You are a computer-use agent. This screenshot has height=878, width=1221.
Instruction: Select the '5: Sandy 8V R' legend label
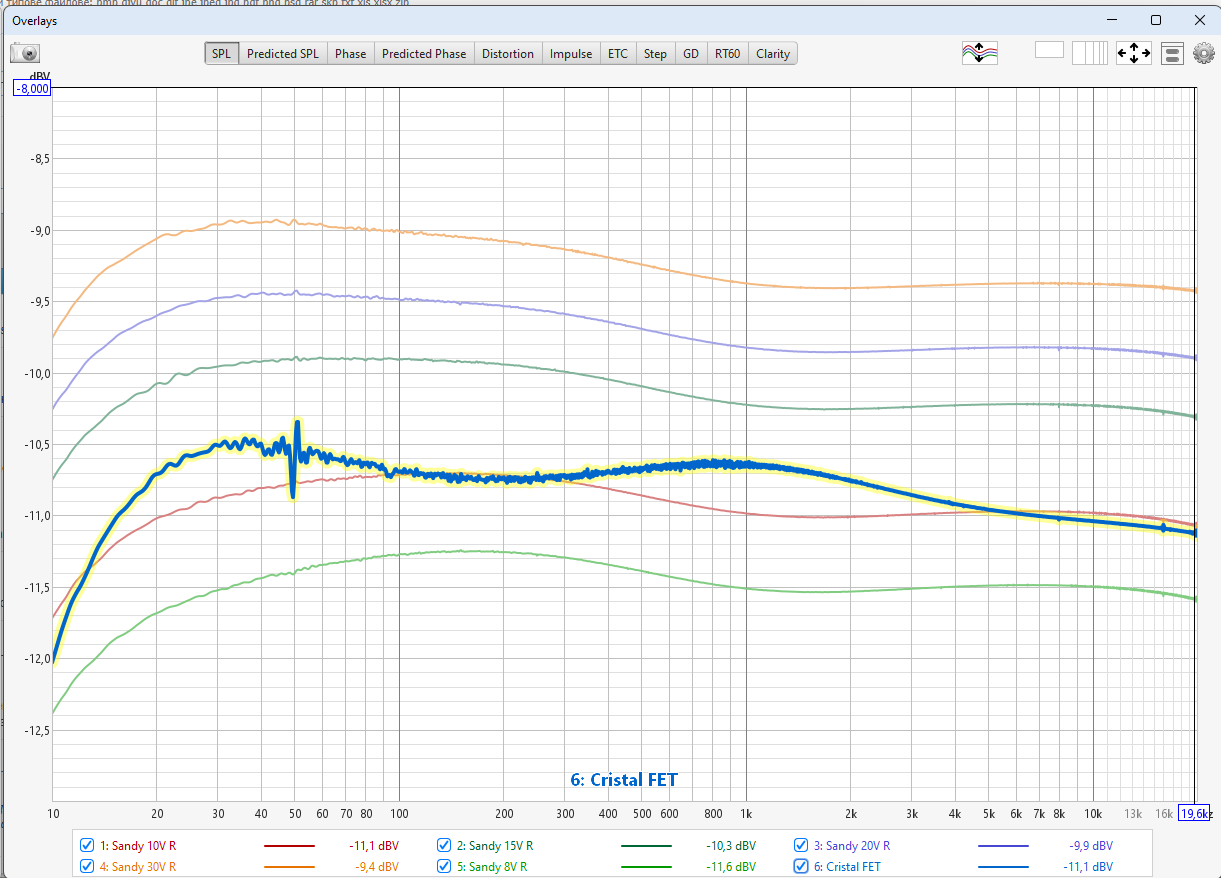pyautogui.click(x=492, y=867)
